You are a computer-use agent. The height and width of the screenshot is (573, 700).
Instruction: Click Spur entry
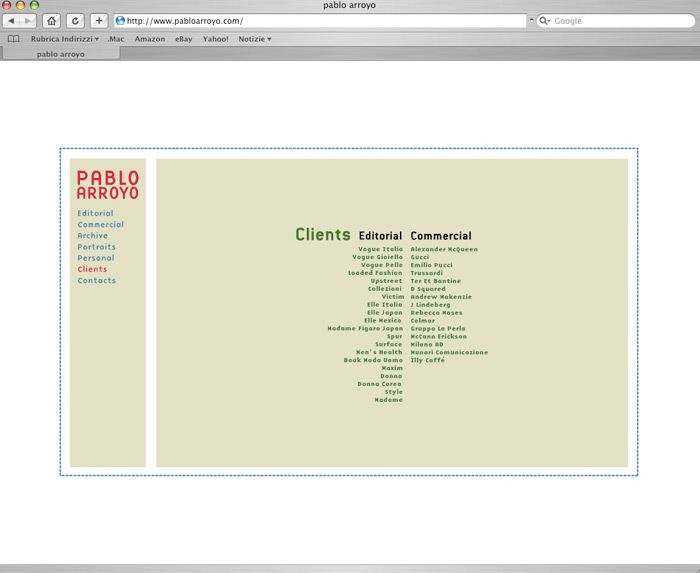[395, 336]
